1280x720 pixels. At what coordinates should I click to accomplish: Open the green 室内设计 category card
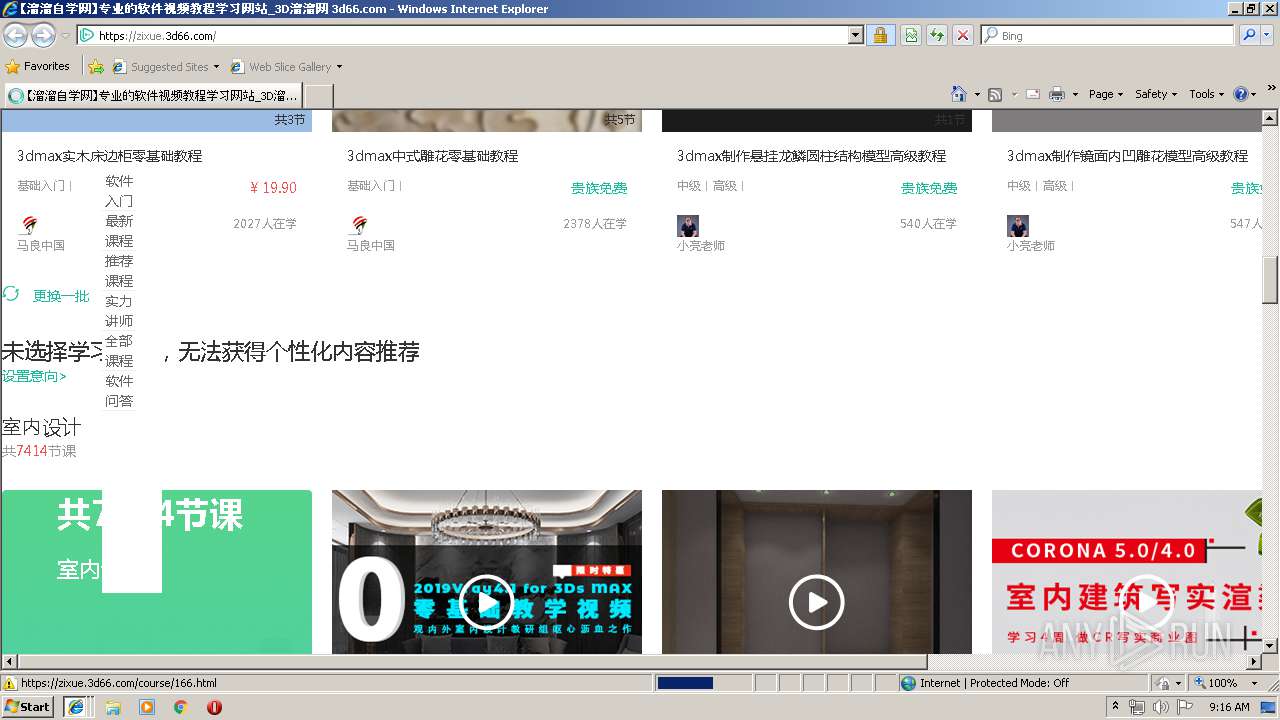157,572
